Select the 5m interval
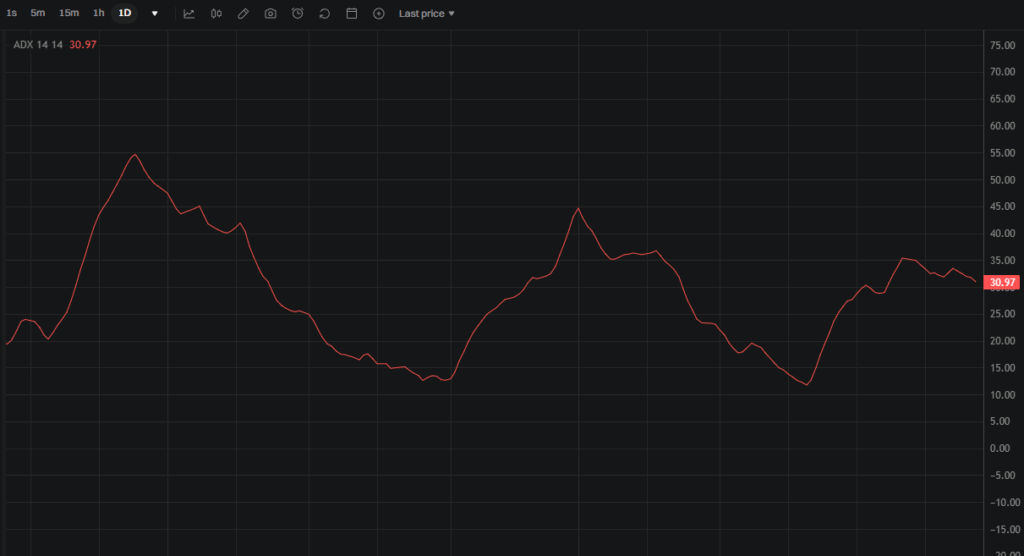Viewport: 1024px width, 556px height. click(38, 13)
